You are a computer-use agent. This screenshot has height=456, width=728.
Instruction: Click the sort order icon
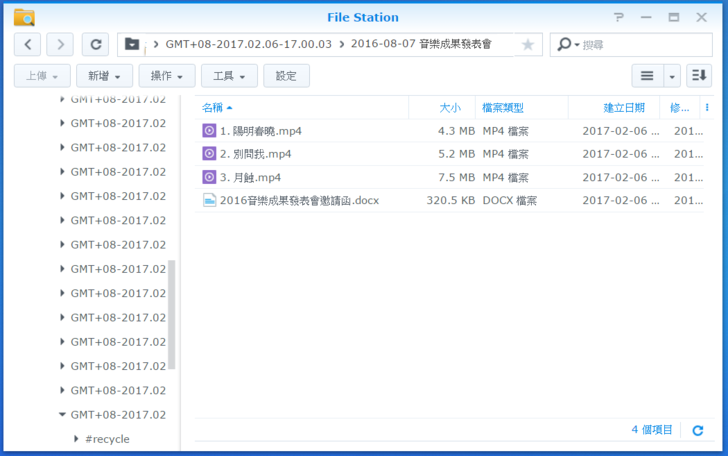698,76
